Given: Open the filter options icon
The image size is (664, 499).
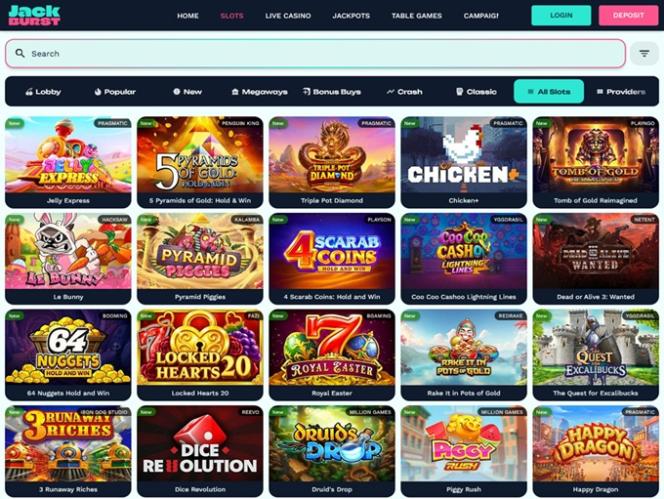Looking at the screenshot, I should coord(644,54).
